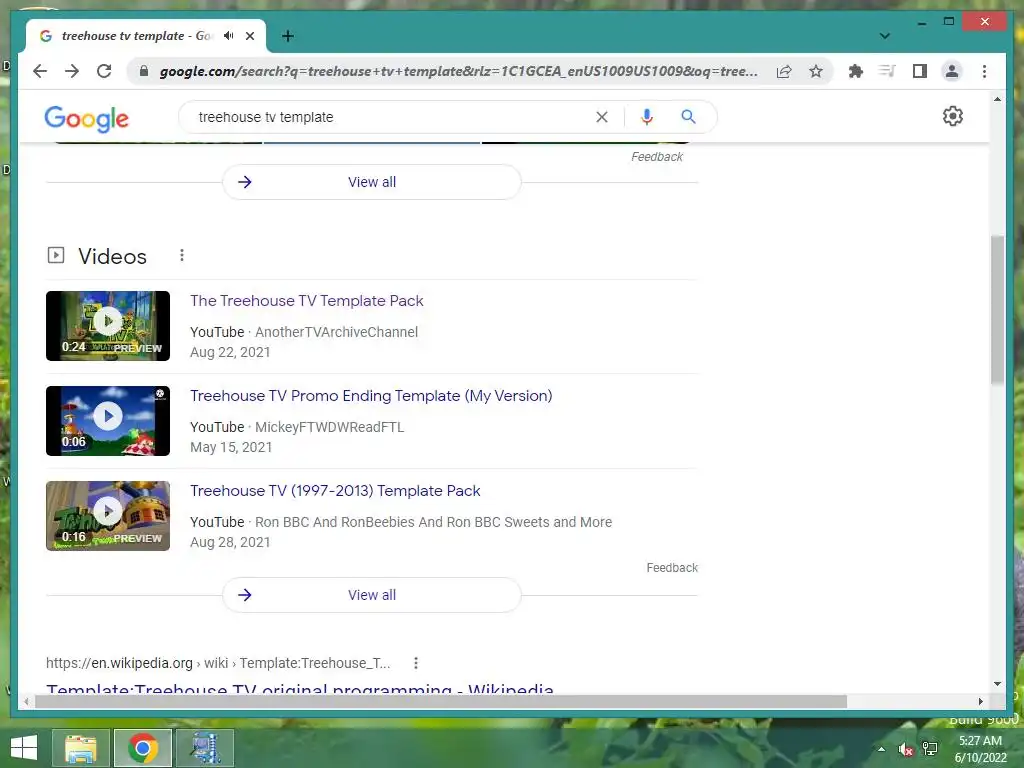Open Videos section more options
Image resolution: width=1024 pixels, height=768 pixels.
point(182,255)
